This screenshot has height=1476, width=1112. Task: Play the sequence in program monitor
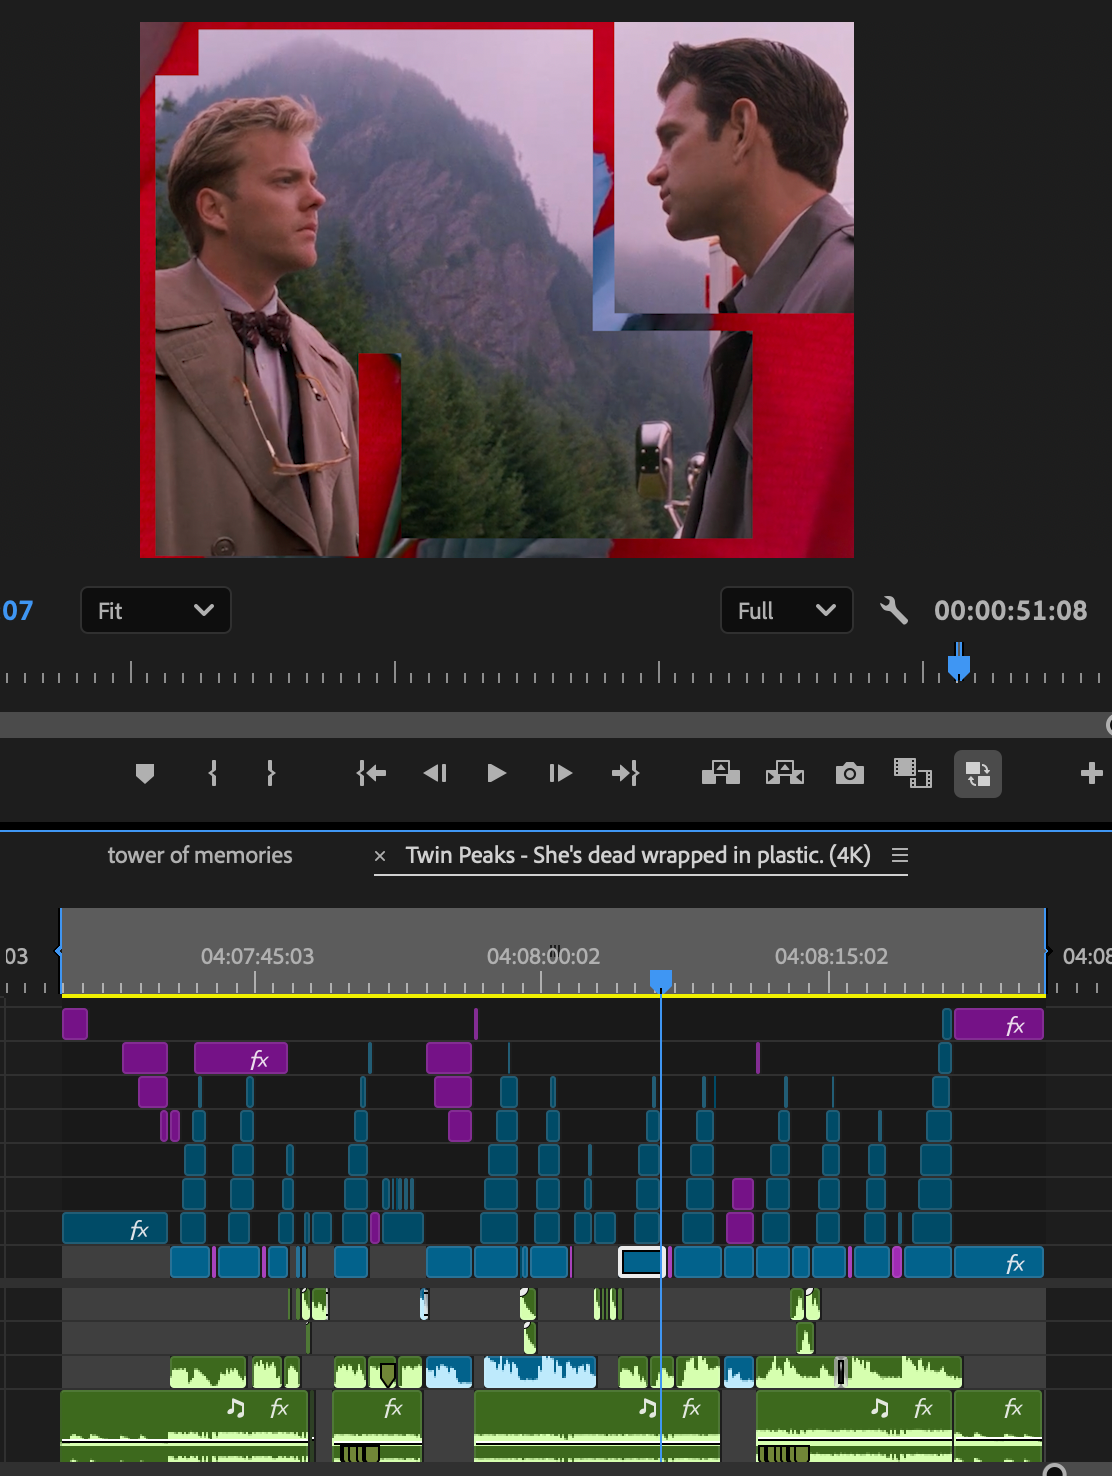click(x=496, y=773)
